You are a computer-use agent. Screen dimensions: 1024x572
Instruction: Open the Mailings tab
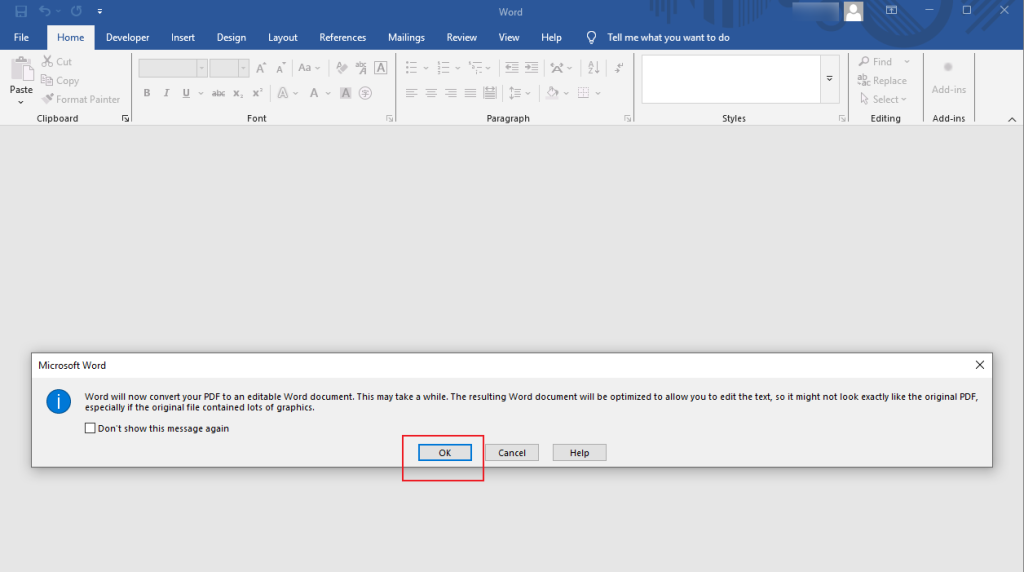tap(406, 37)
